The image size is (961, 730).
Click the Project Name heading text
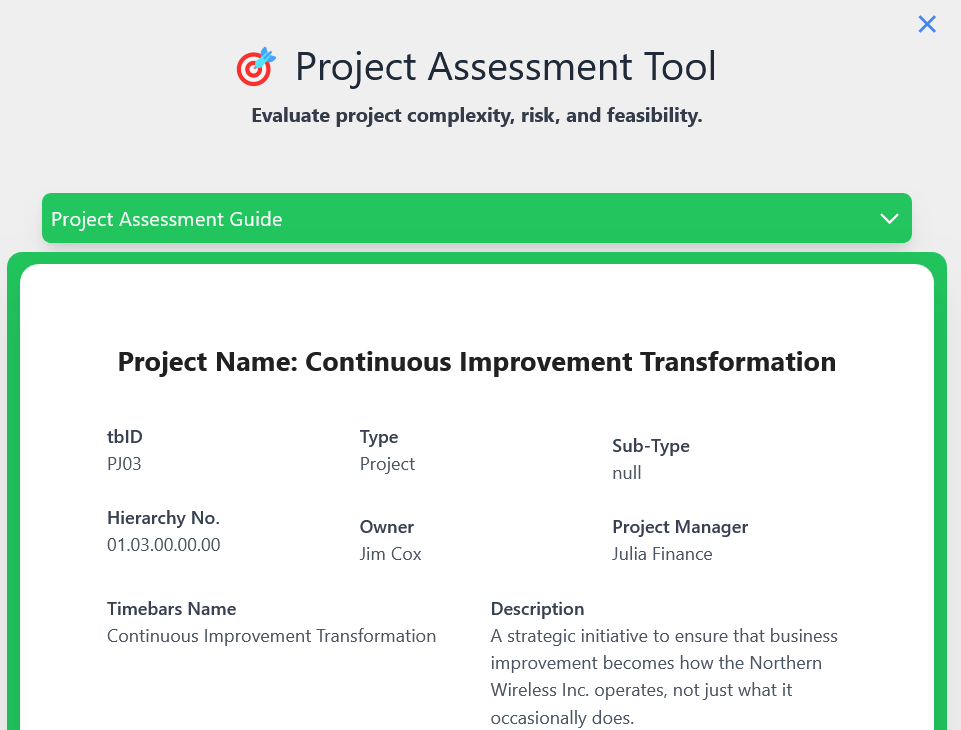pyautogui.click(x=477, y=362)
